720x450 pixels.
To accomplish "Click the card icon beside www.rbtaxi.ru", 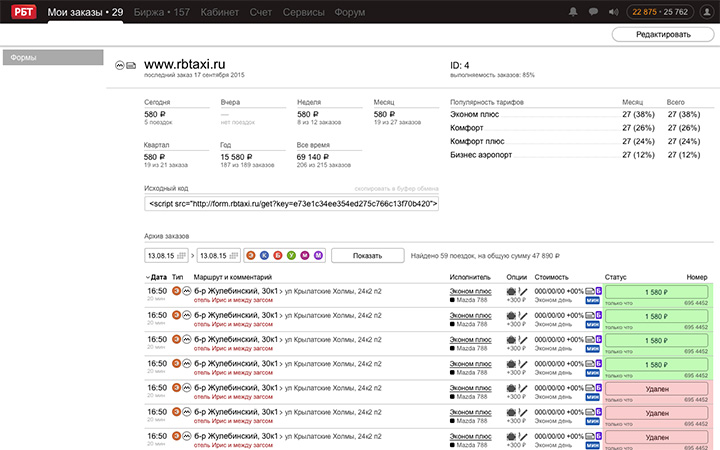I will point(131,65).
